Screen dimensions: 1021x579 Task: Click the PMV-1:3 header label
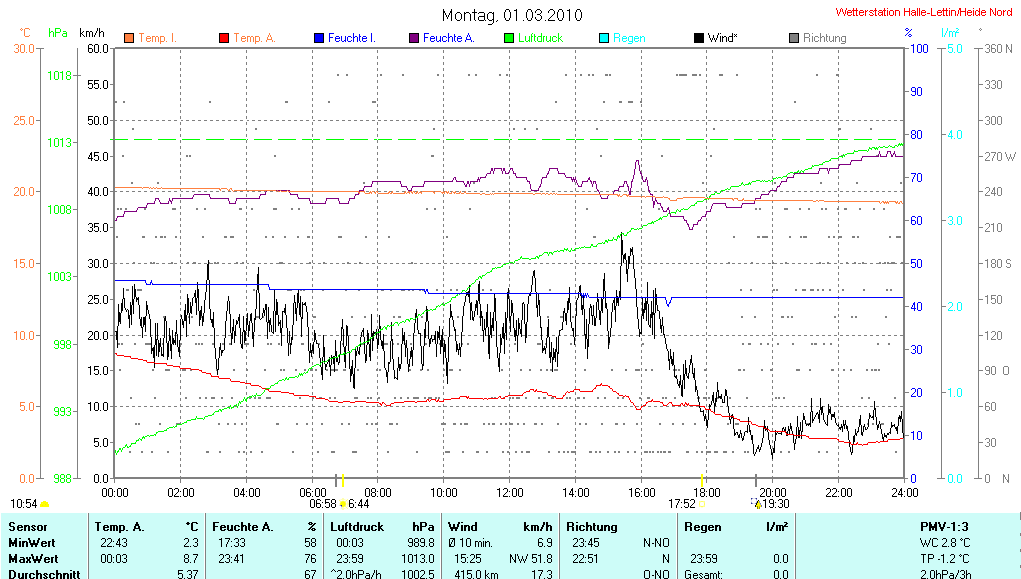tap(946, 526)
